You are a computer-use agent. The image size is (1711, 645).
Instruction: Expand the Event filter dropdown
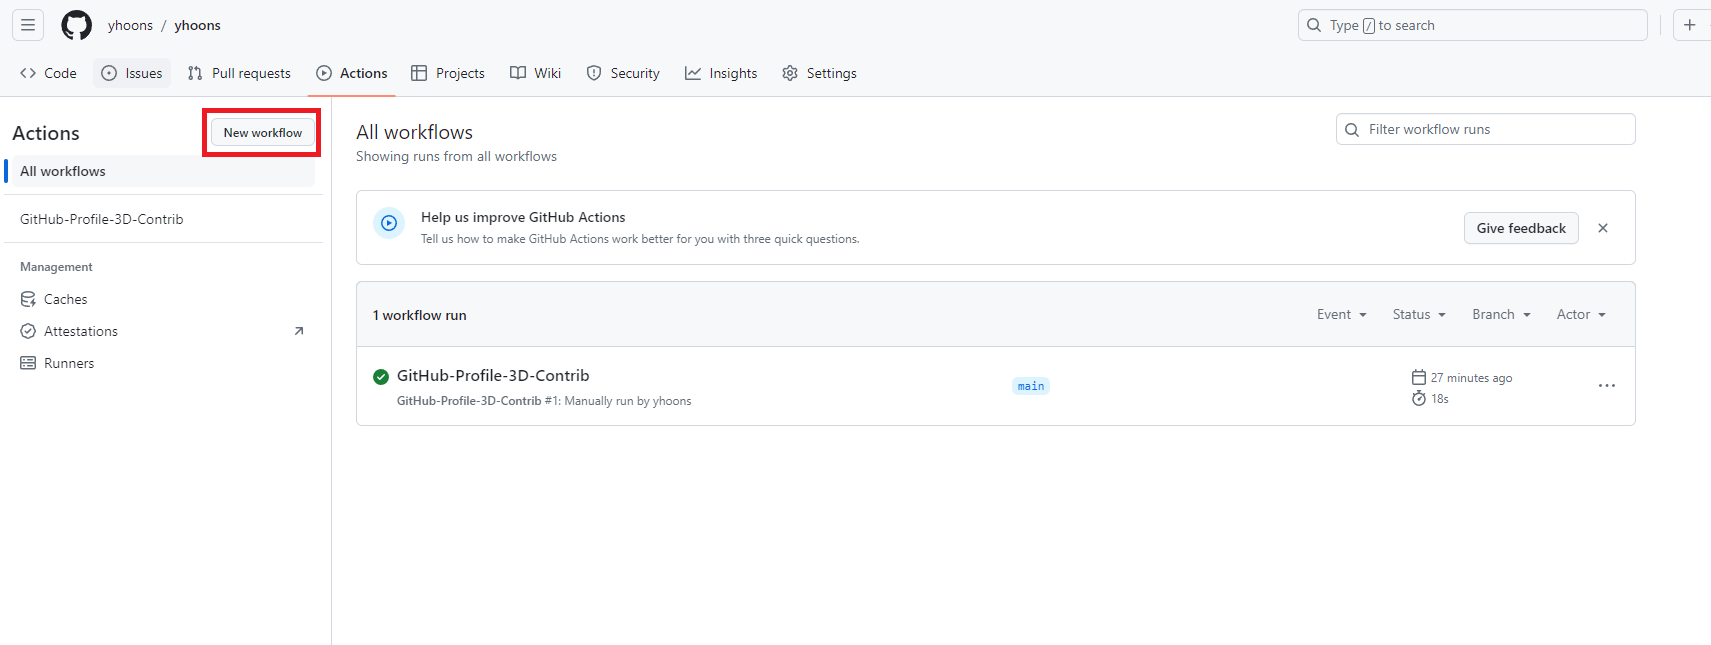pyautogui.click(x=1341, y=314)
